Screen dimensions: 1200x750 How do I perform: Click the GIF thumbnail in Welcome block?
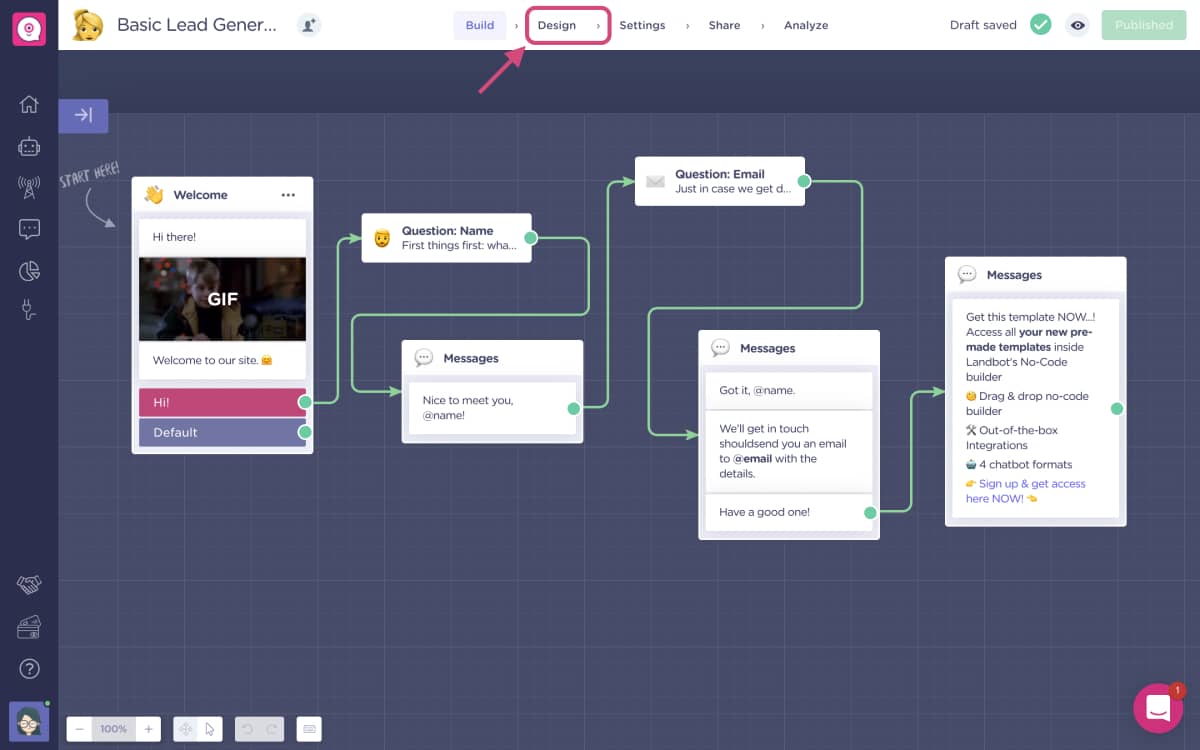[x=222, y=299]
